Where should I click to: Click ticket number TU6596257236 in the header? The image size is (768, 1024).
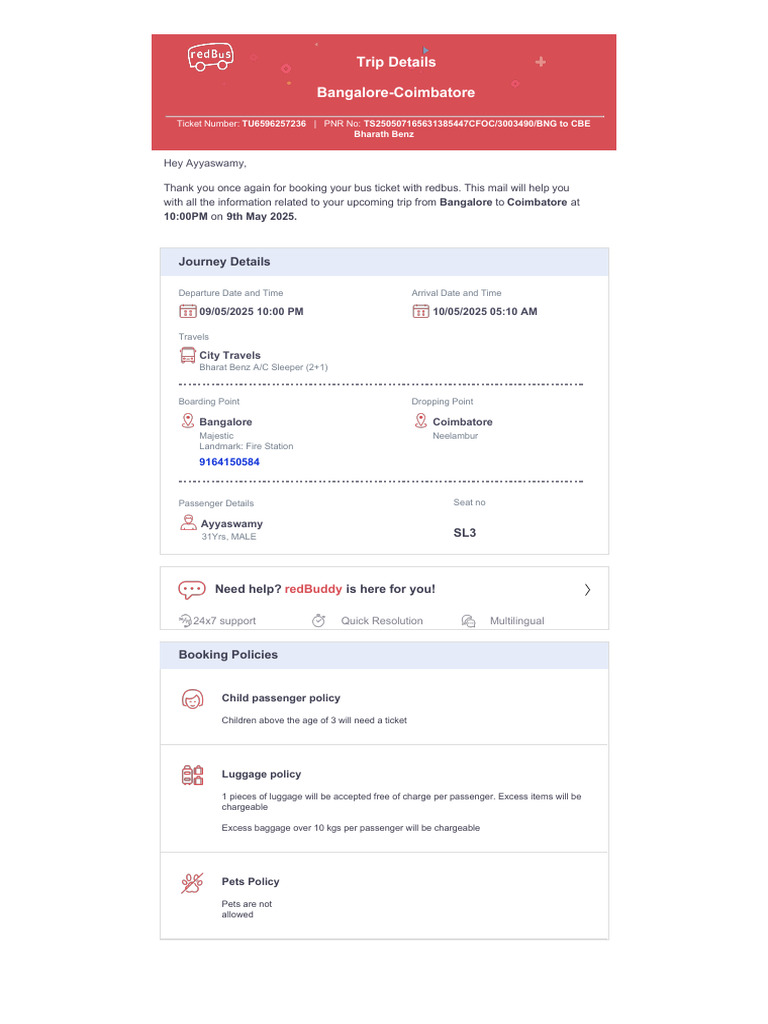point(273,123)
